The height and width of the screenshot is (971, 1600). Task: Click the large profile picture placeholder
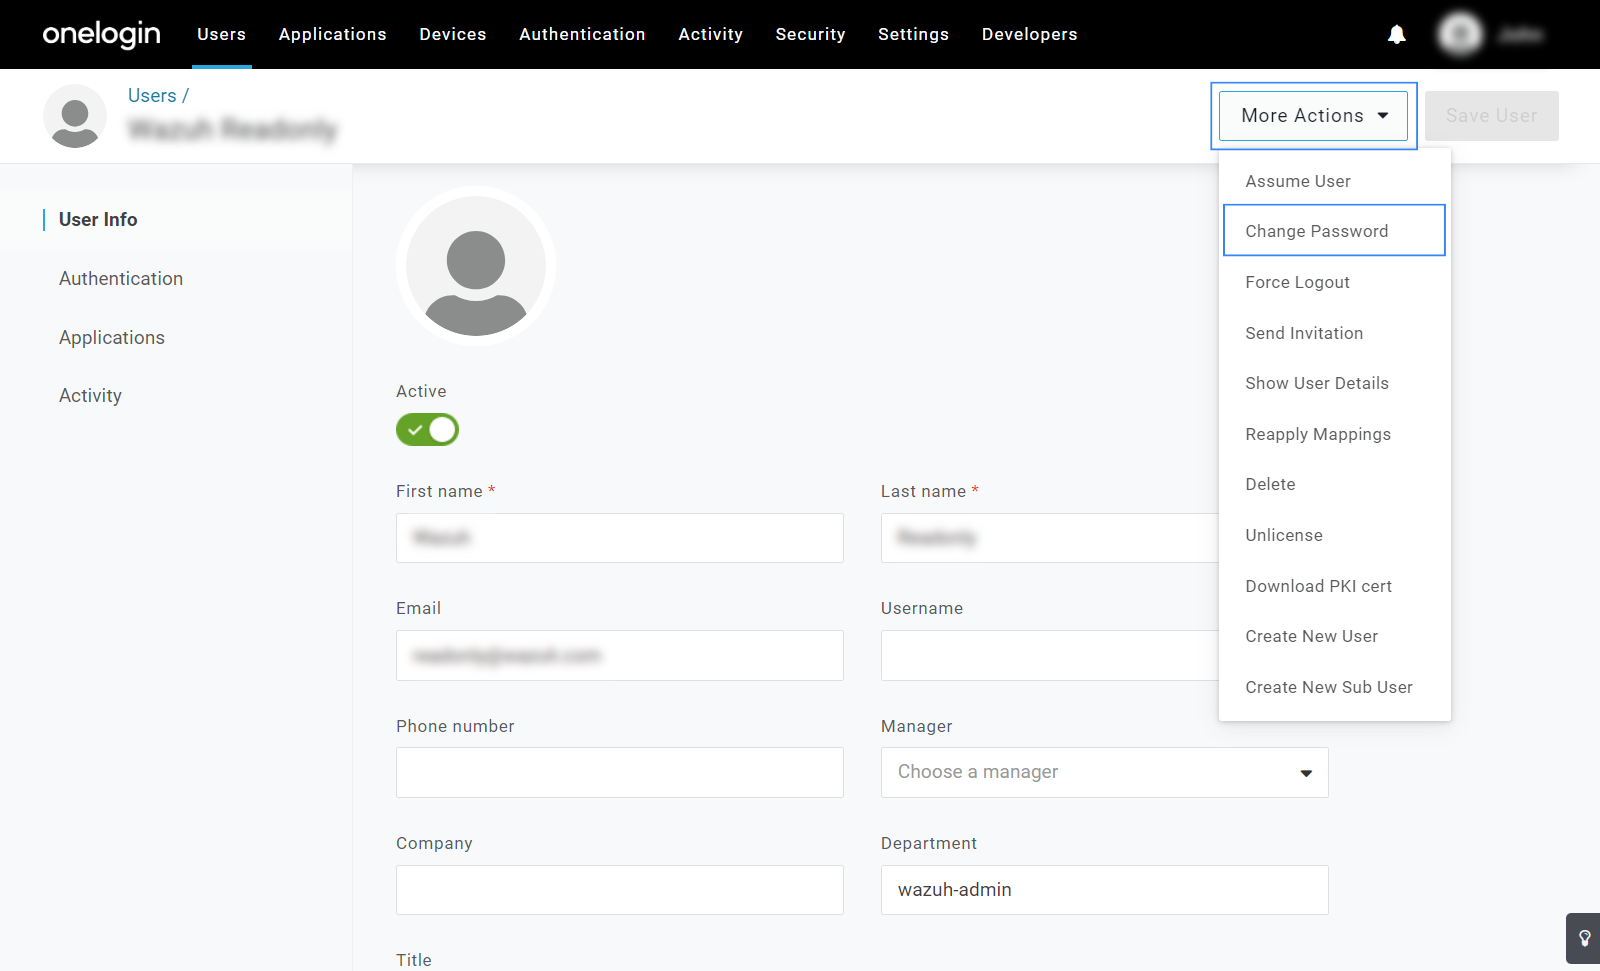(x=475, y=267)
